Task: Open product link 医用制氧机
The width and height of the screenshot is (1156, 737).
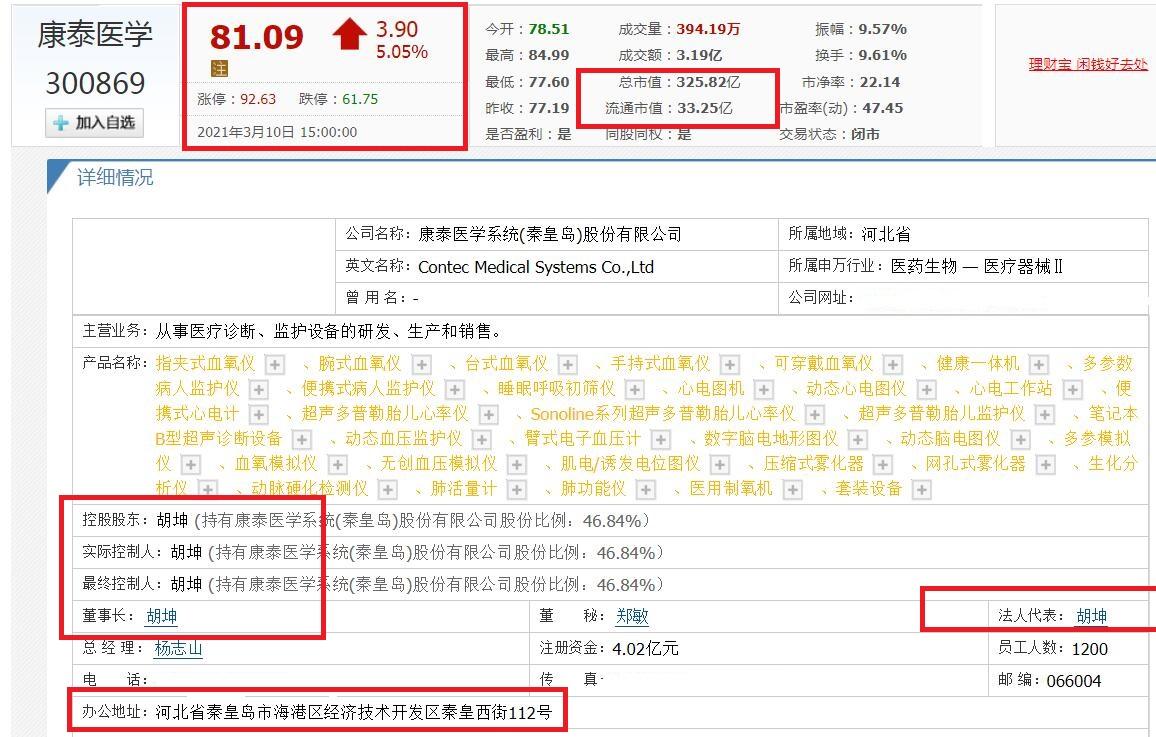Action: 731,489
